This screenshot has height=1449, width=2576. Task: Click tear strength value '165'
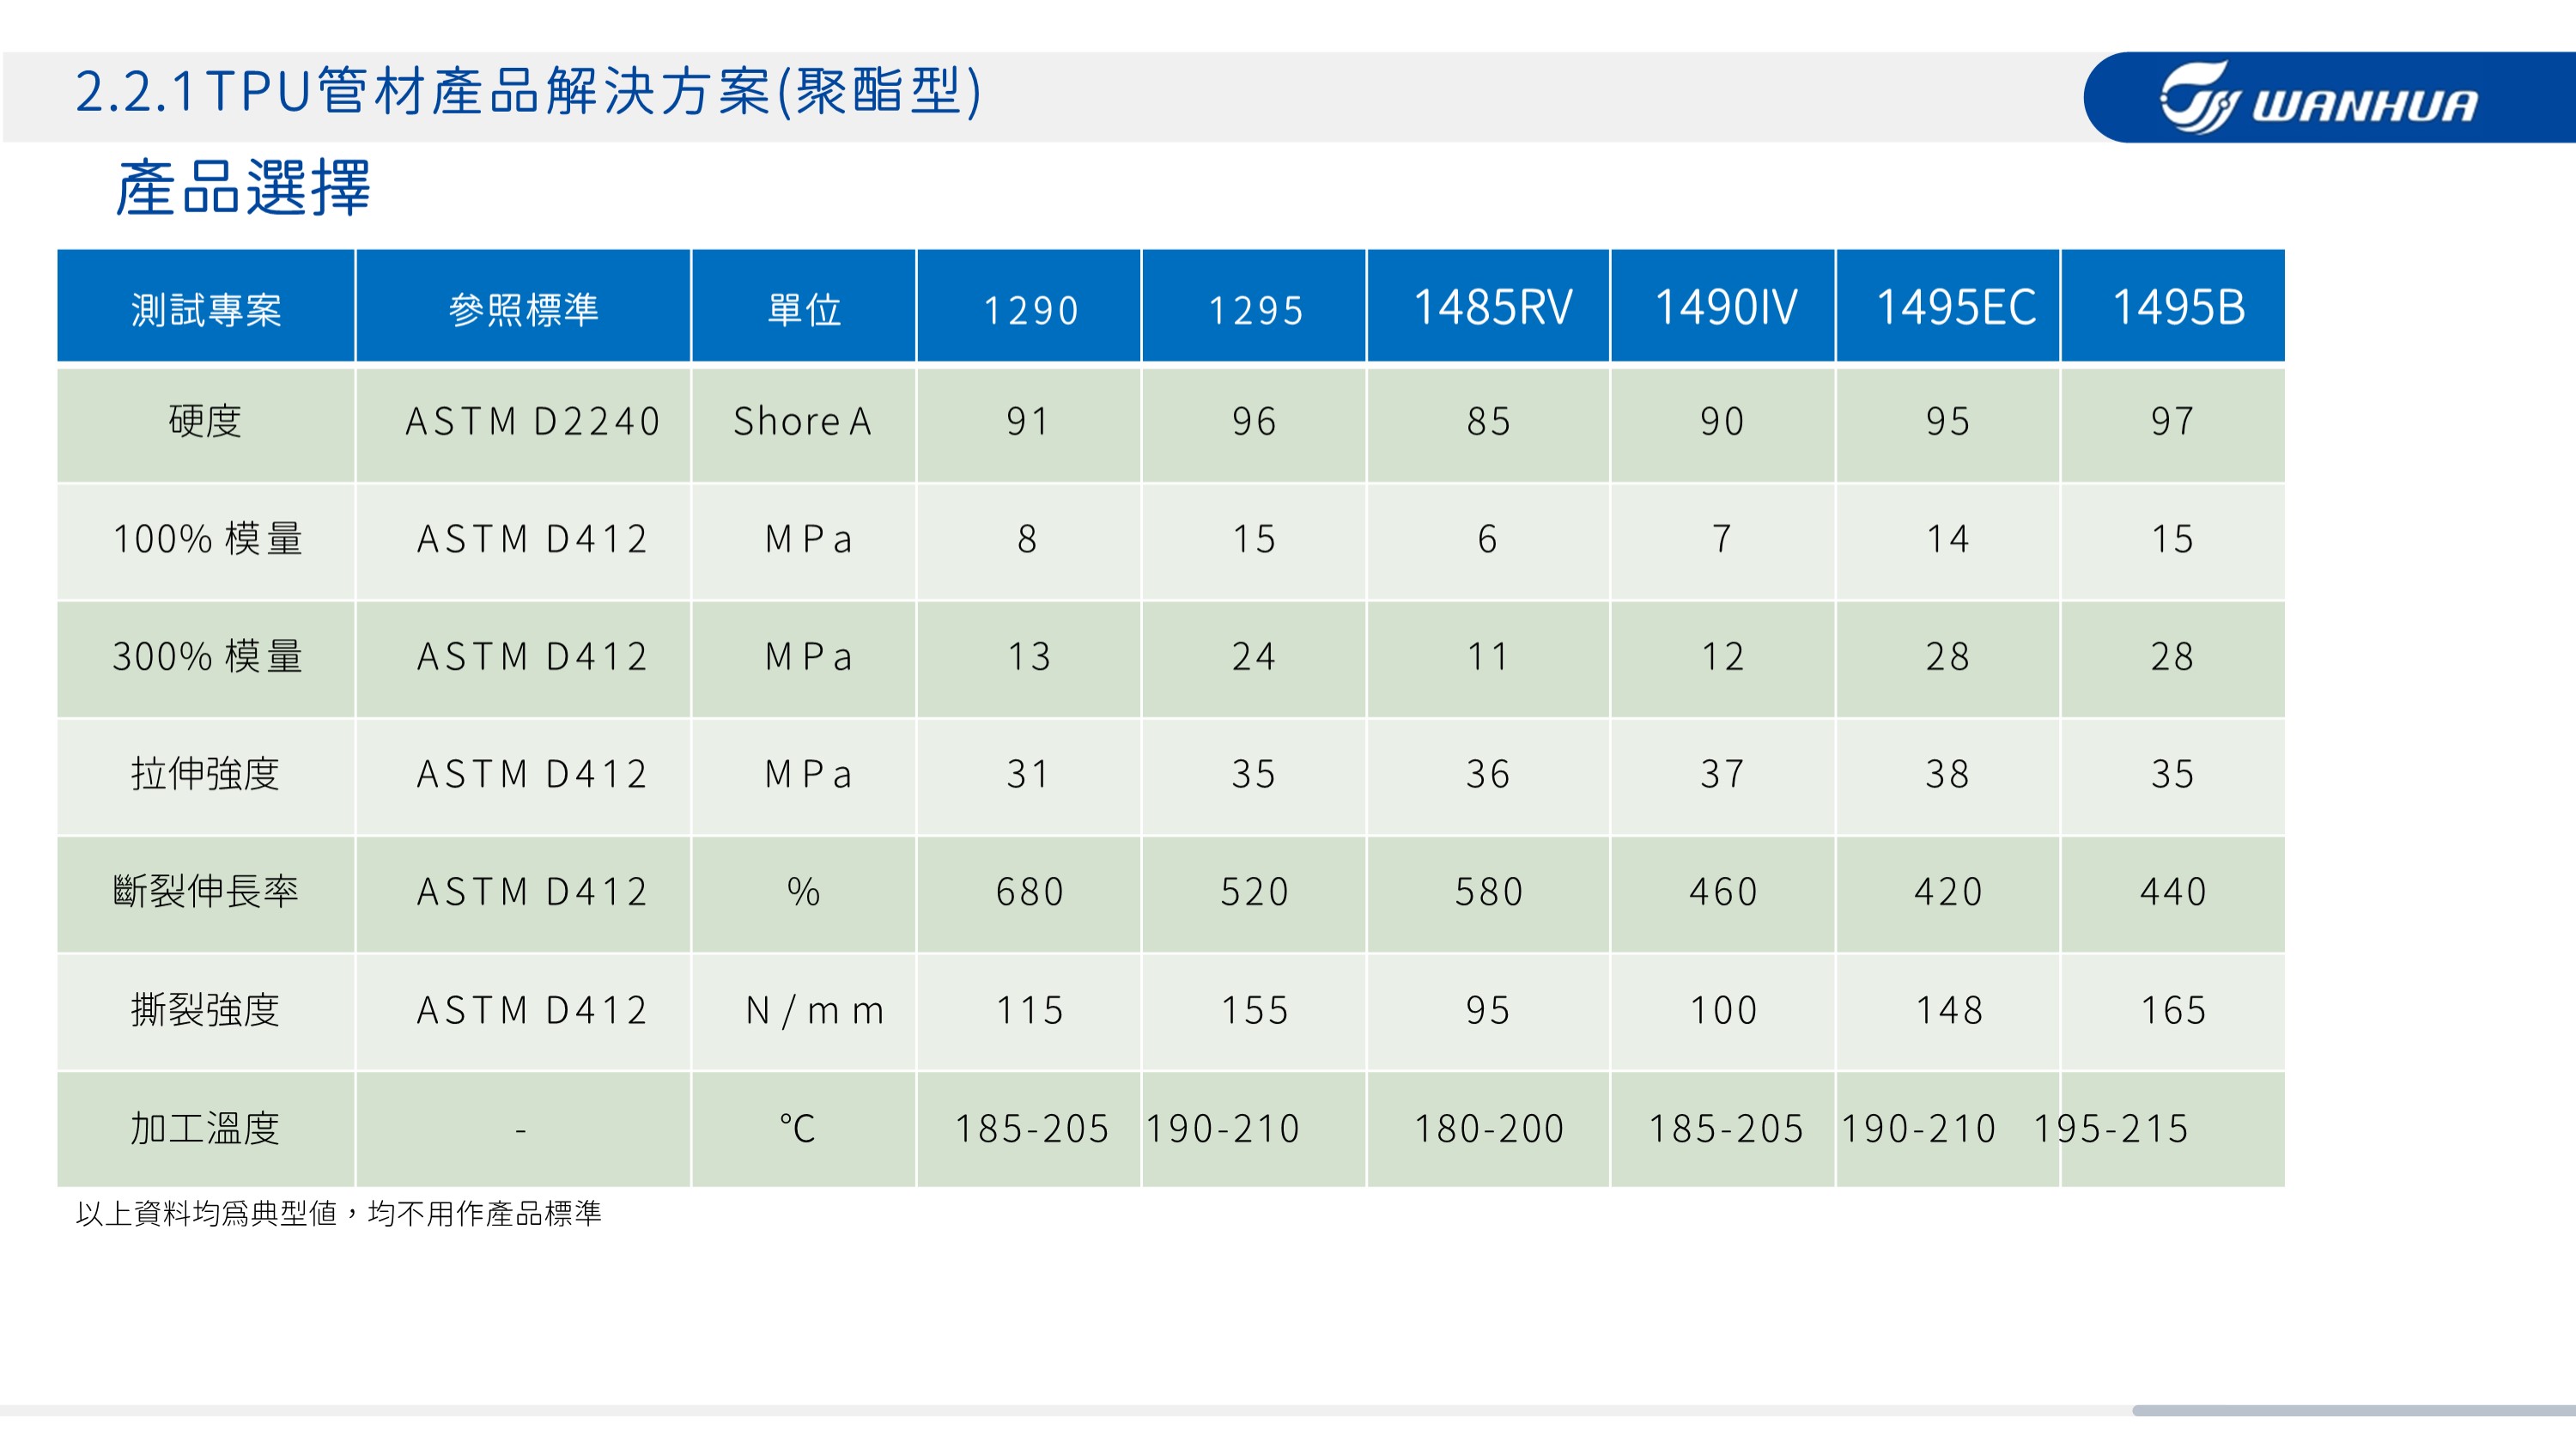(x=2173, y=1010)
